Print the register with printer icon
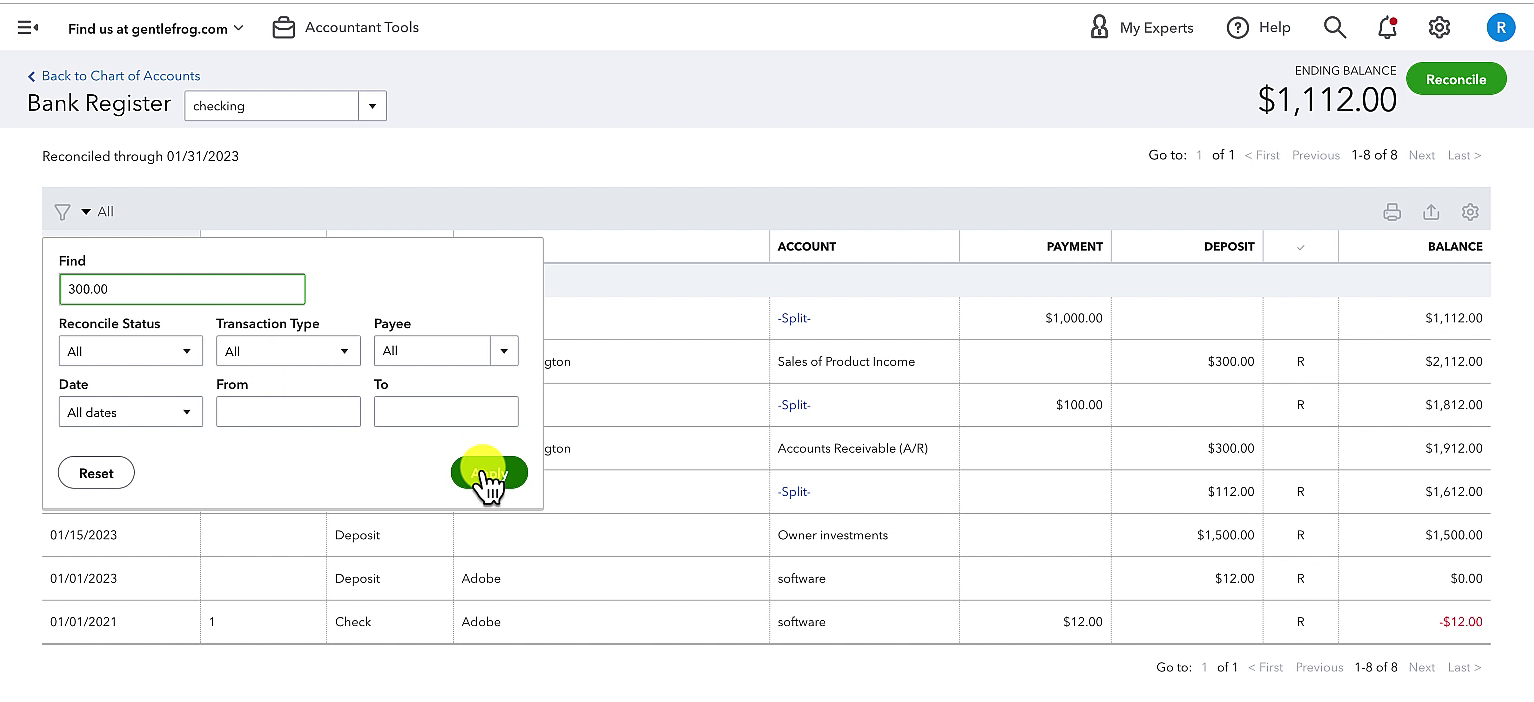The image size is (1534, 702). pyautogui.click(x=1392, y=212)
